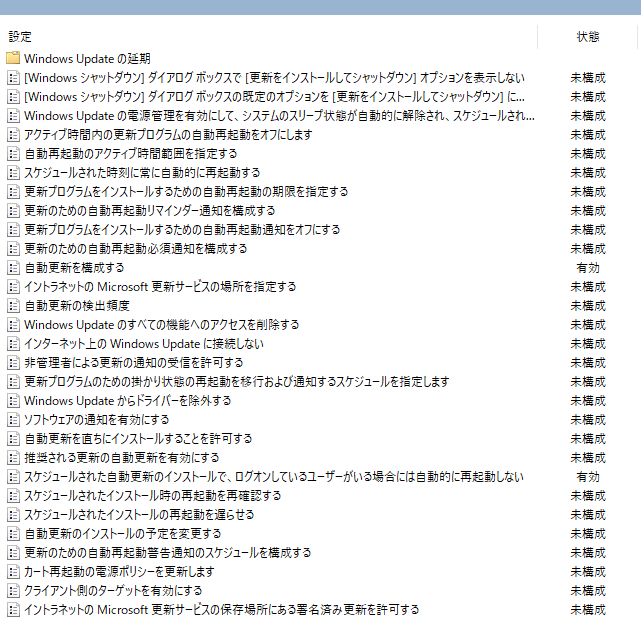Select クライアント側のターゲットを有効にする text

113,591
